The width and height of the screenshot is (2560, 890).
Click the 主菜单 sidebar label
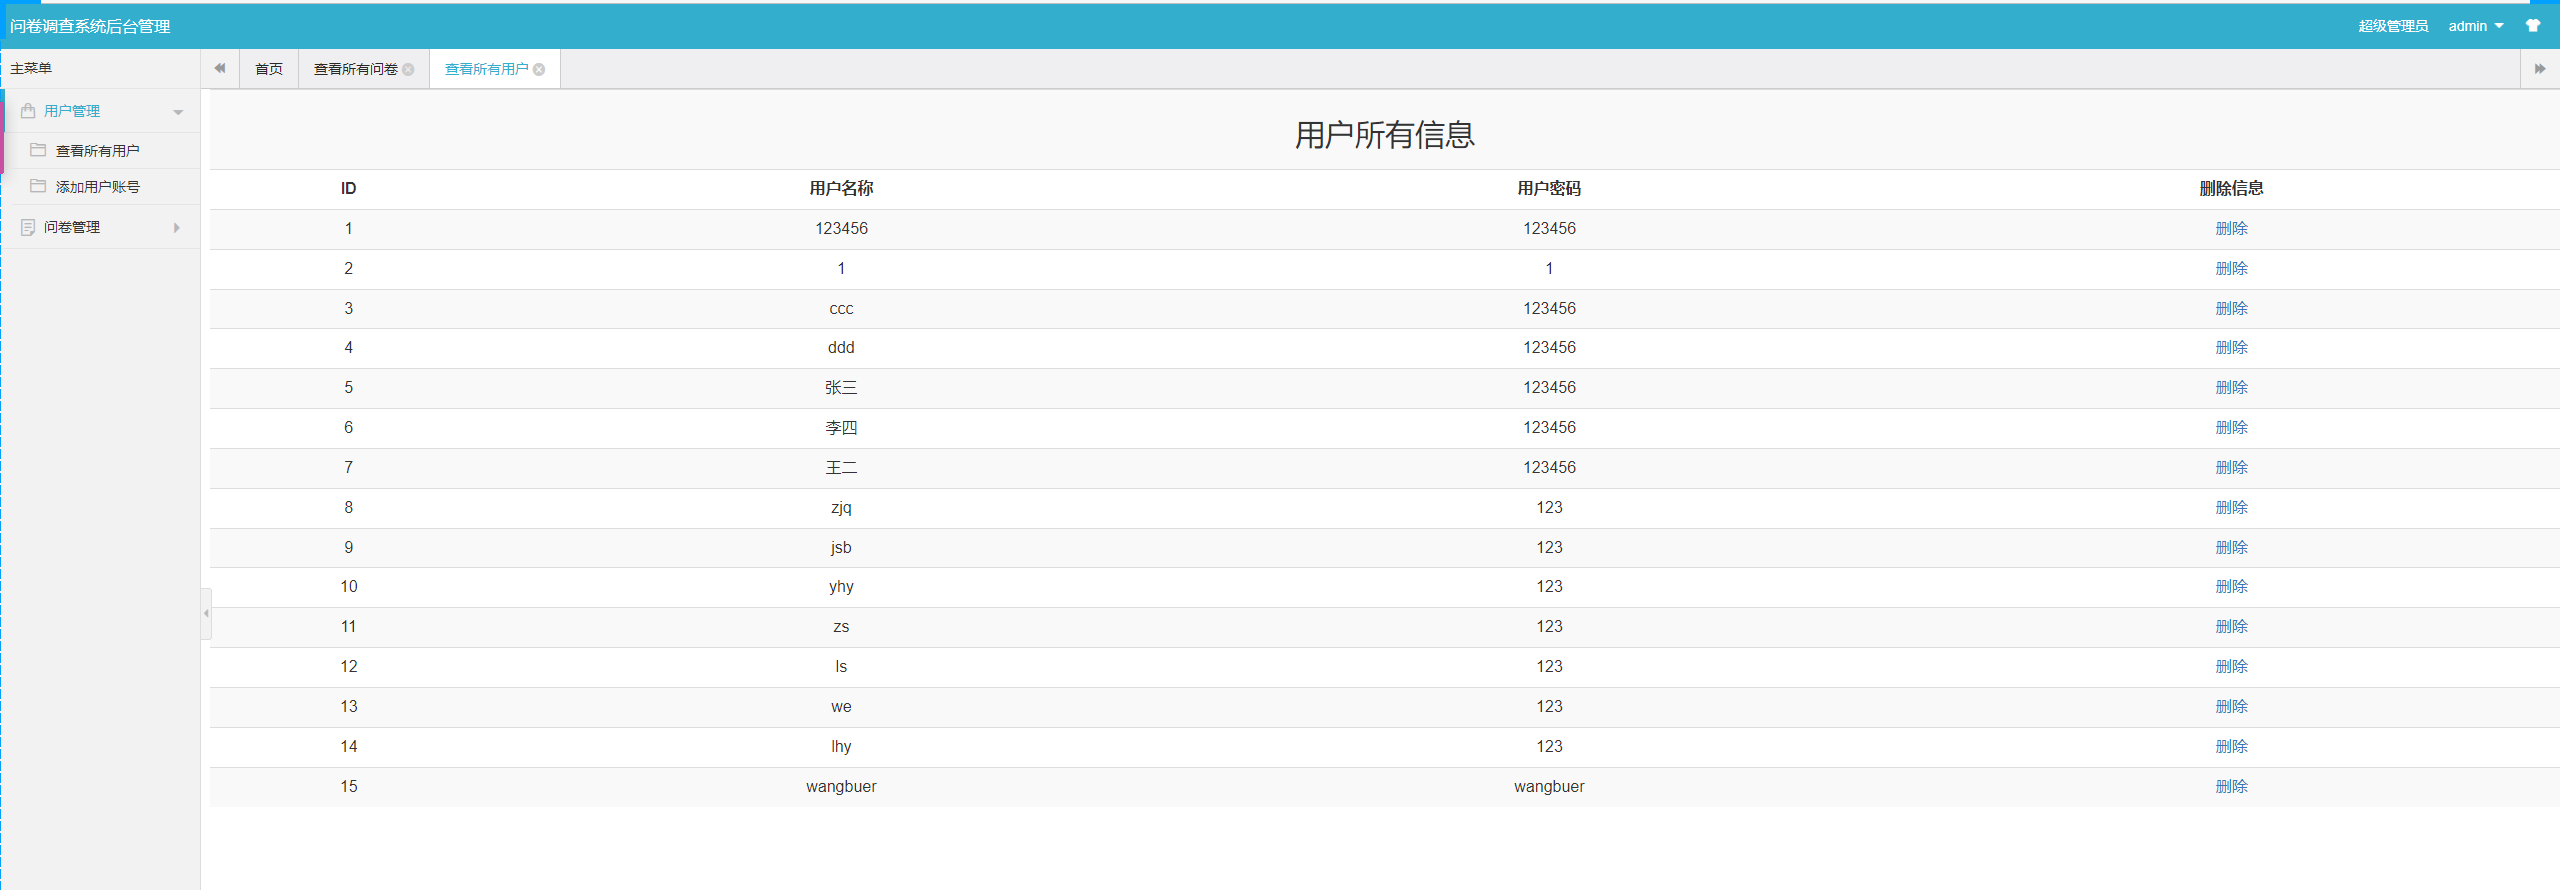31,68
